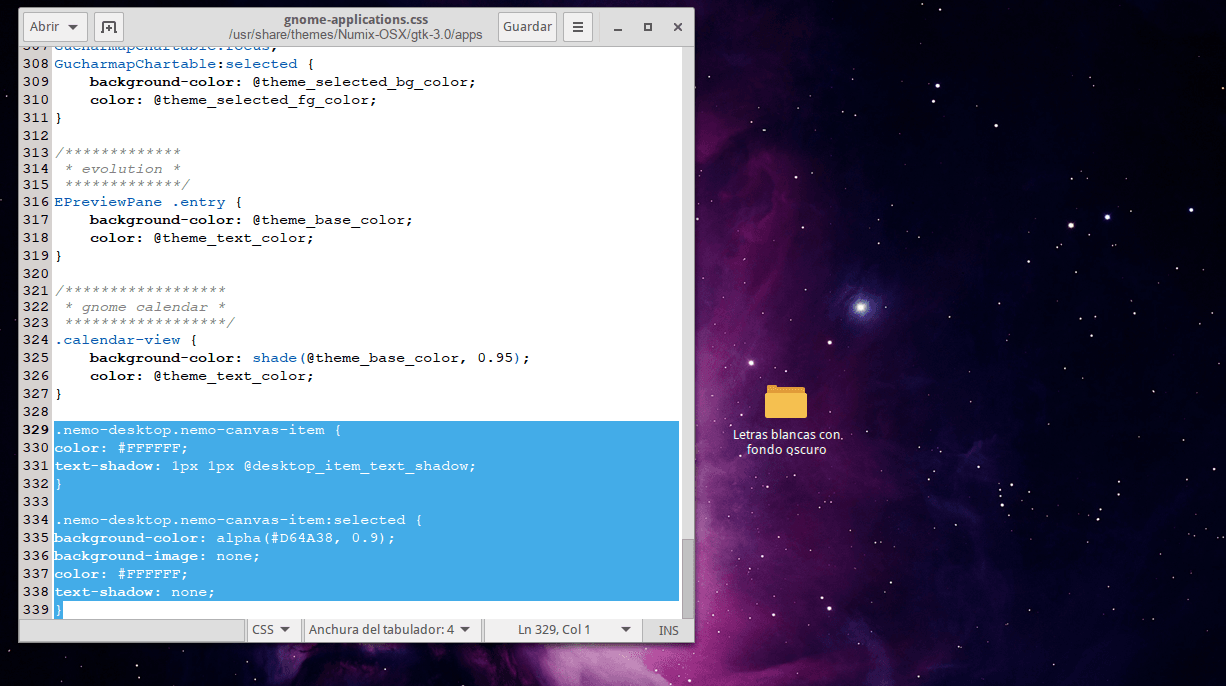Image resolution: width=1226 pixels, height=686 pixels.
Task: Select the yellow folder icon on the desktop
Action: point(786,402)
